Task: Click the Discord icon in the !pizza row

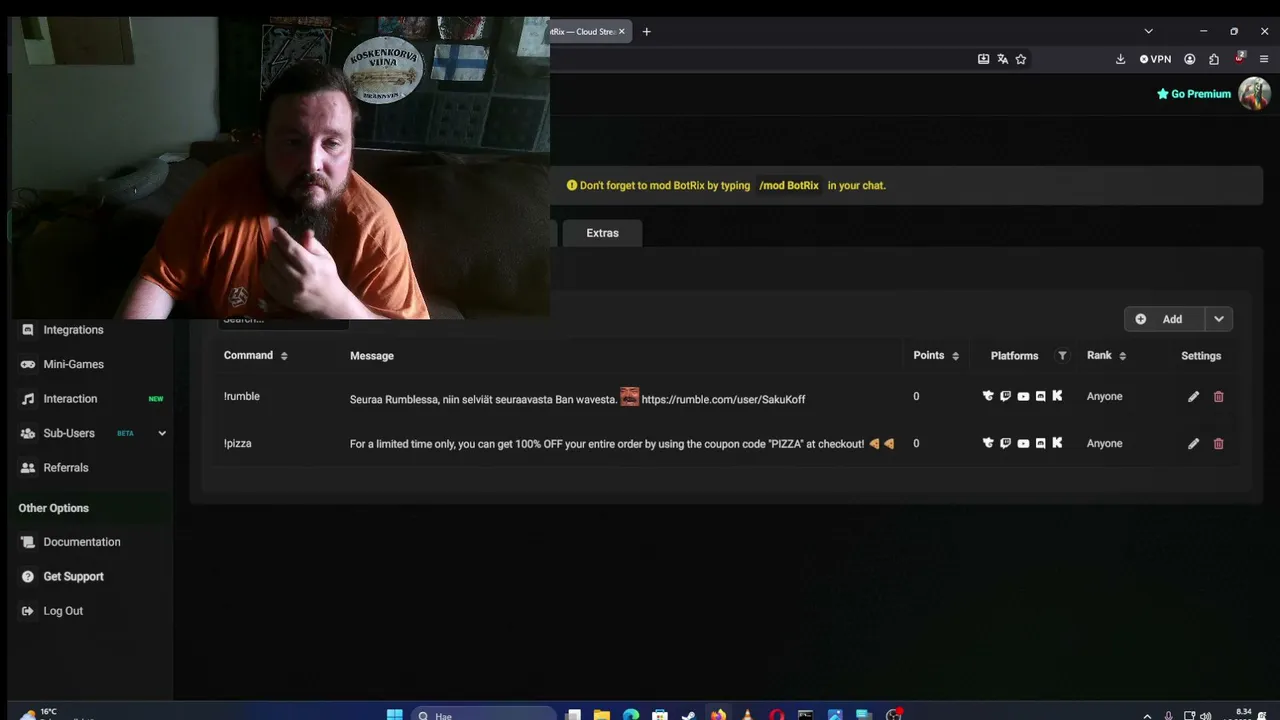Action: pos(1040,443)
